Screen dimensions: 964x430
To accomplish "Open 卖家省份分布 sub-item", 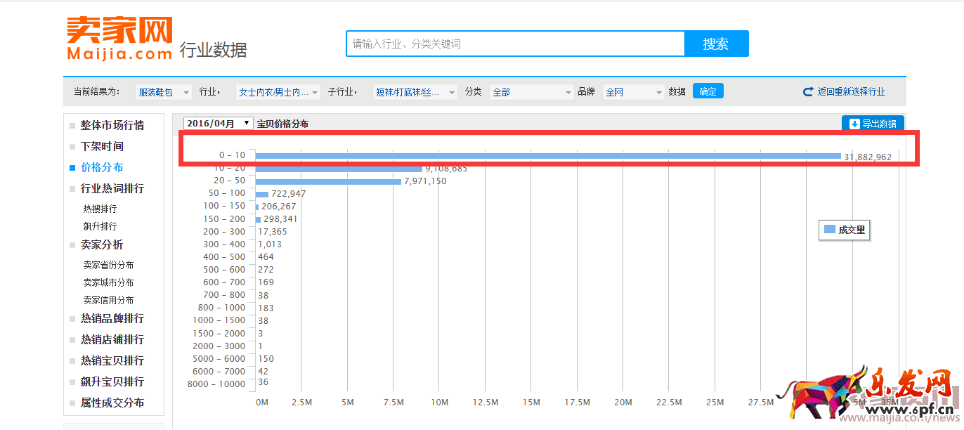I will 108,265.
